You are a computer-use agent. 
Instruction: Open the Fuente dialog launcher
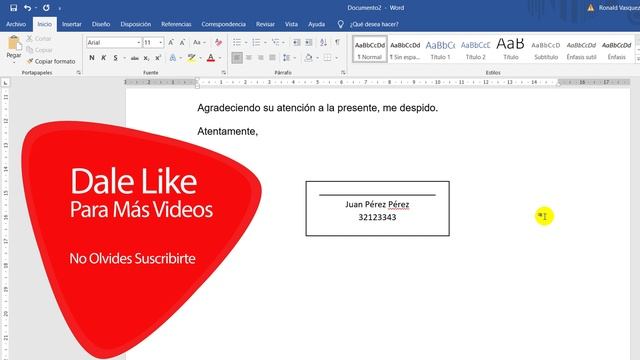click(223, 73)
